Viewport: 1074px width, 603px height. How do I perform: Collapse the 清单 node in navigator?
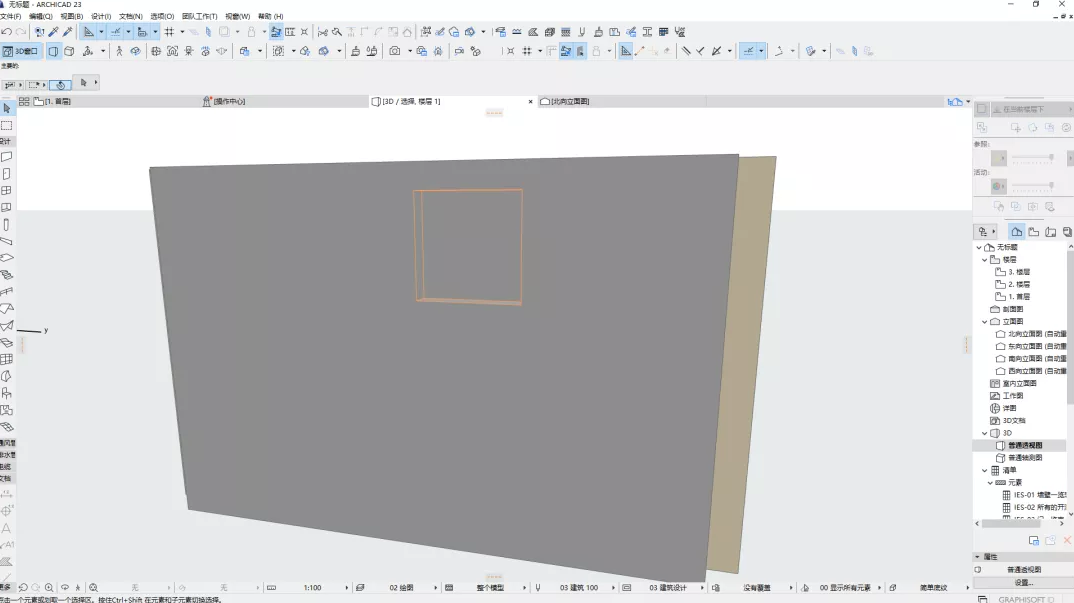[x=984, y=470]
